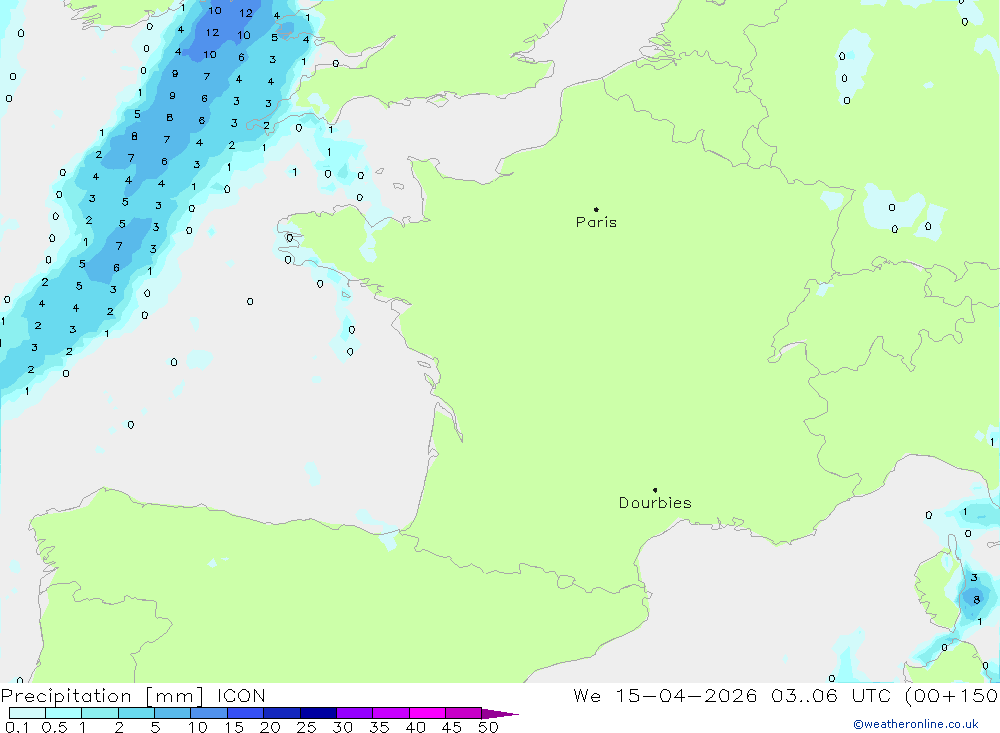1000x733 pixels.
Task: Pick the 2–5 mm legend color swatch
Action: [136, 713]
